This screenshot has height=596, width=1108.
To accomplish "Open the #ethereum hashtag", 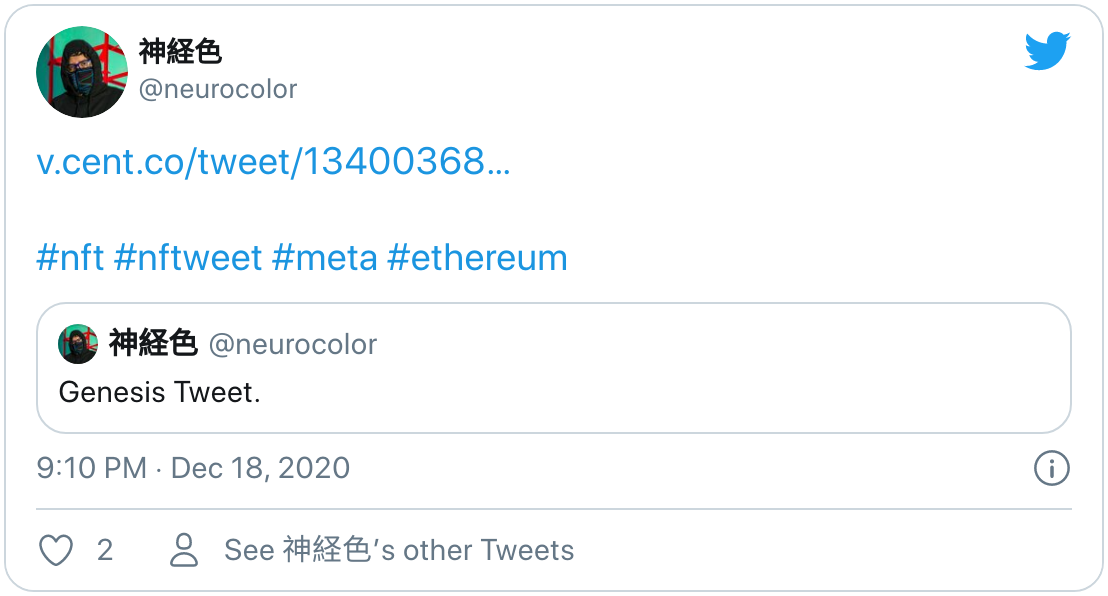I will tap(478, 257).
